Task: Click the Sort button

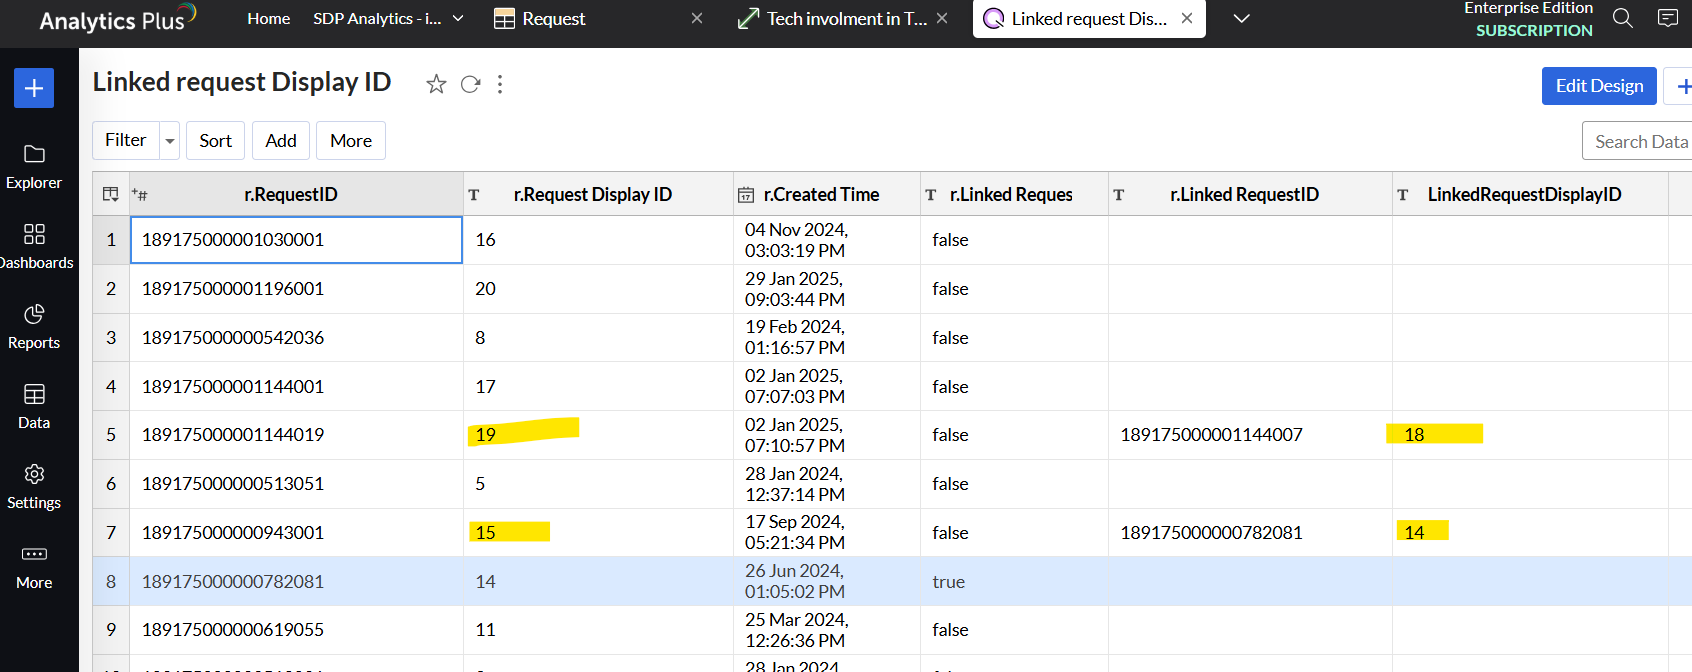Action: point(215,141)
